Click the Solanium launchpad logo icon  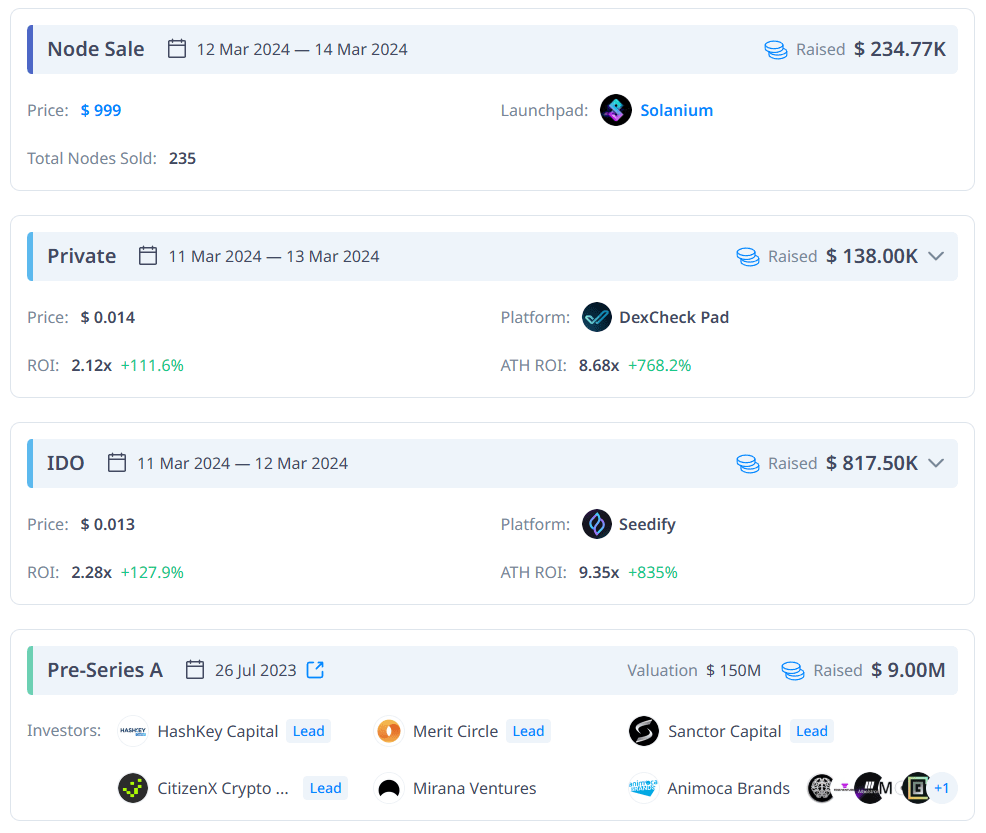(616, 110)
